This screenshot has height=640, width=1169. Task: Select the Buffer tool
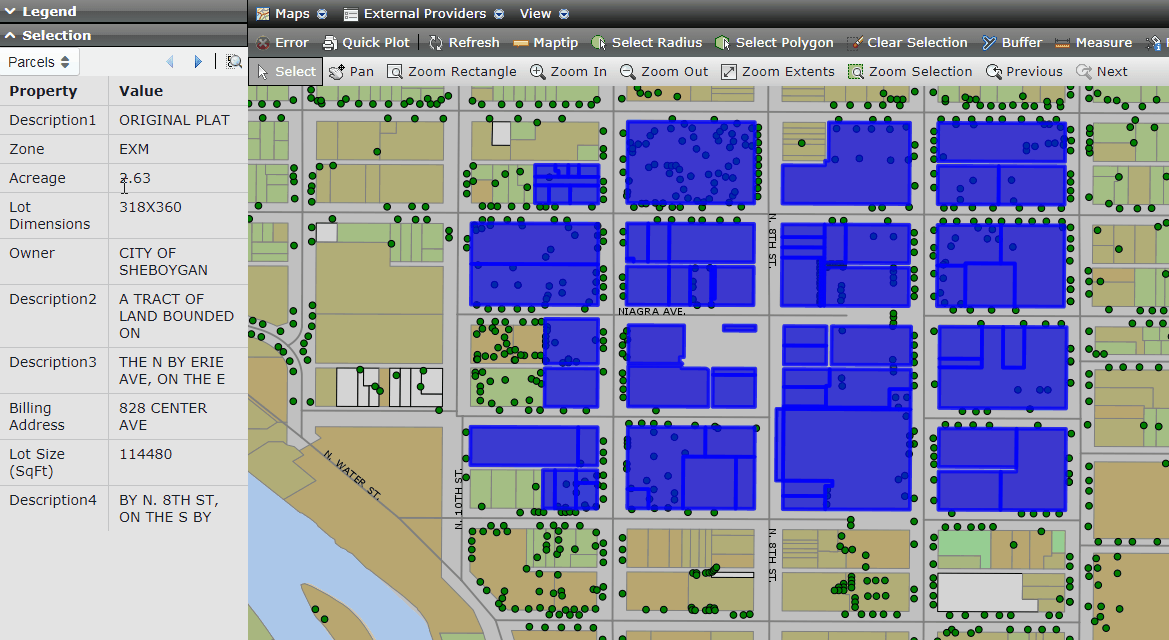click(x=1012, y=43)
